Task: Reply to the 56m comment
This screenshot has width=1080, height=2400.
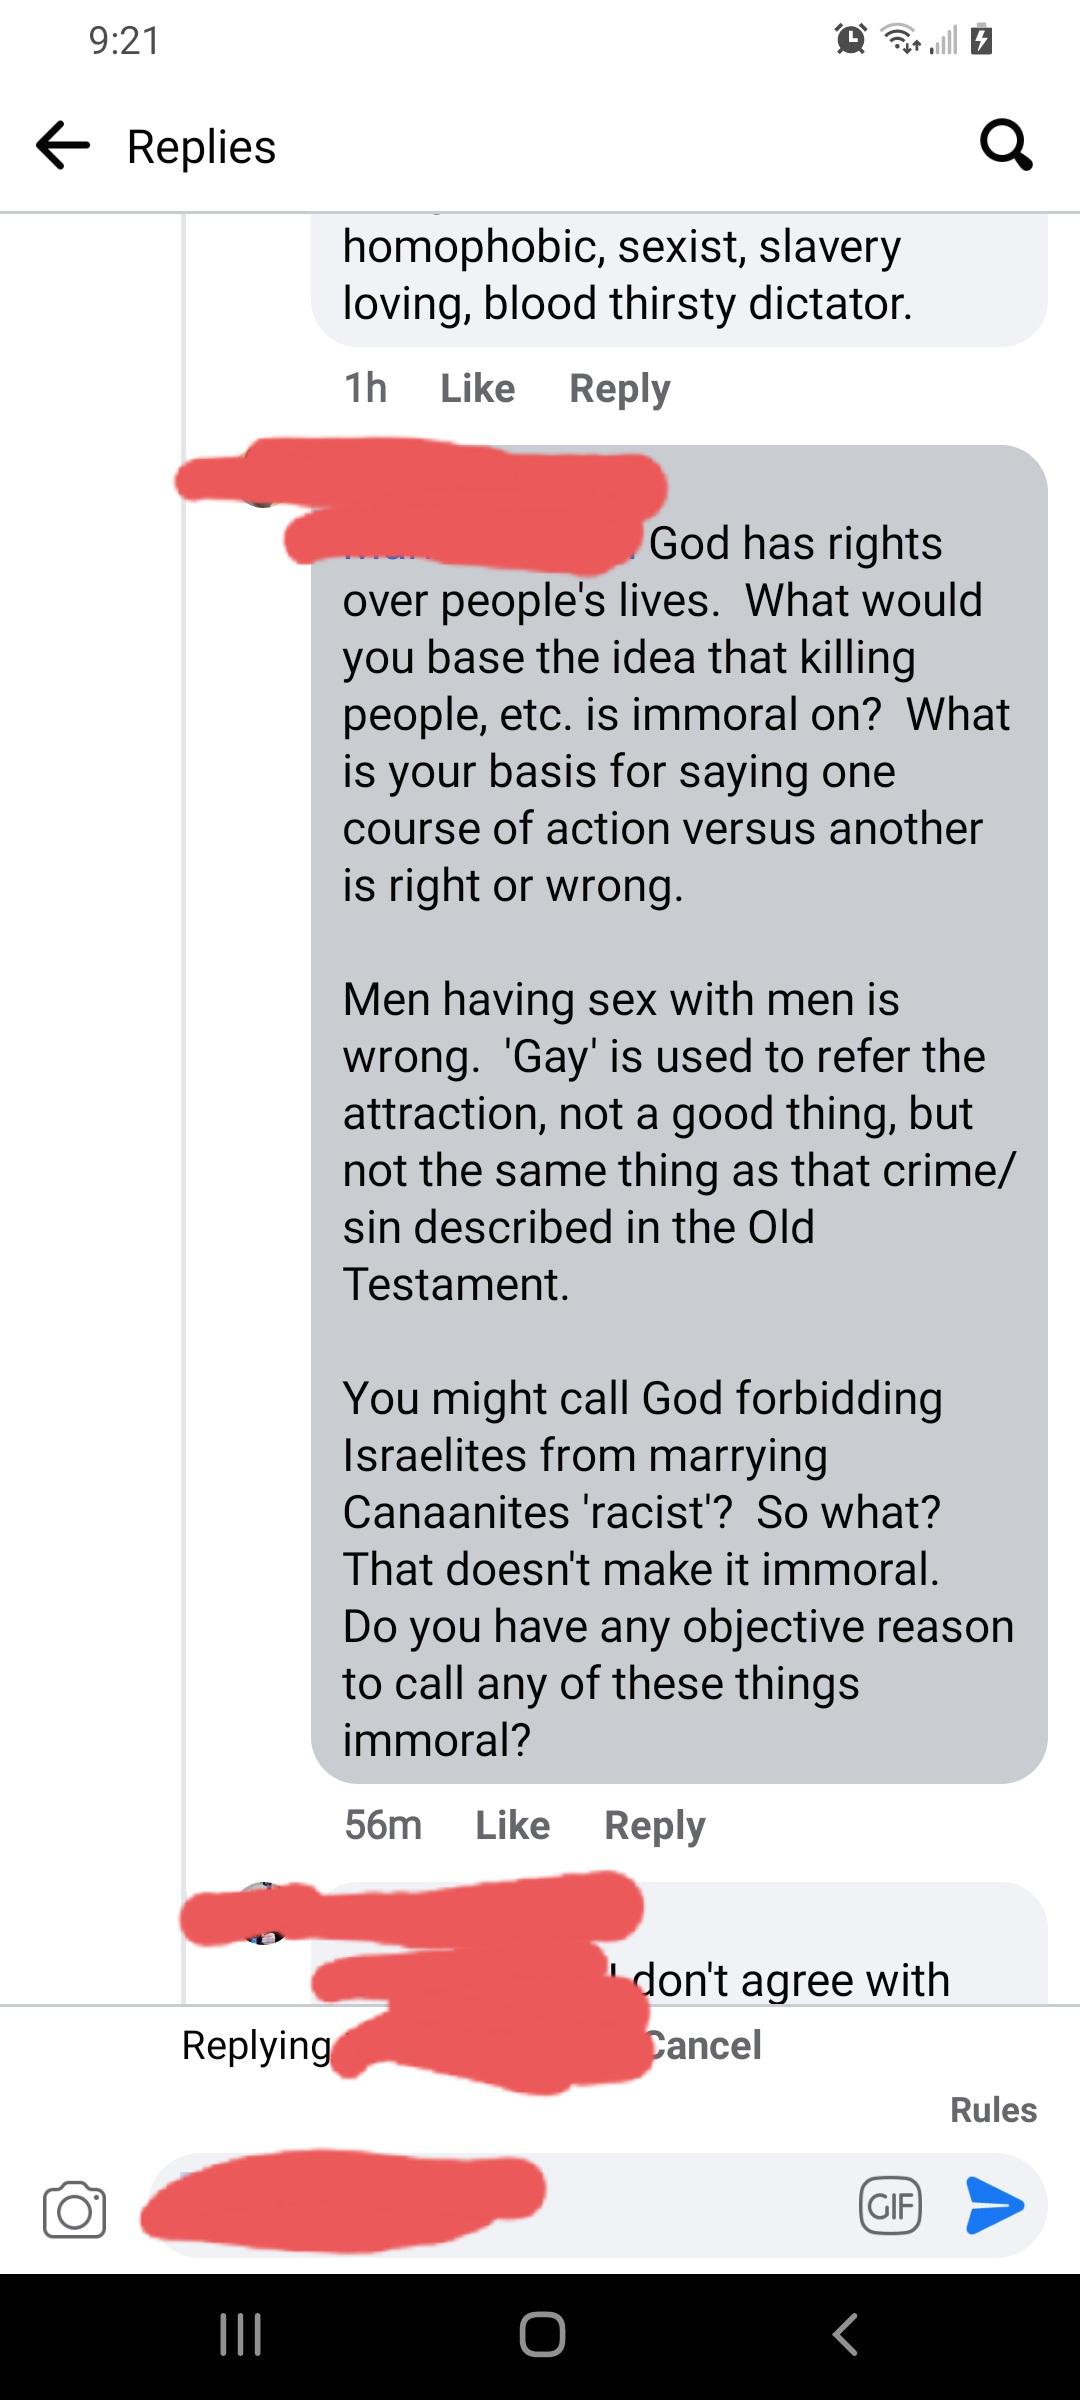Action: pos(654,1824)
